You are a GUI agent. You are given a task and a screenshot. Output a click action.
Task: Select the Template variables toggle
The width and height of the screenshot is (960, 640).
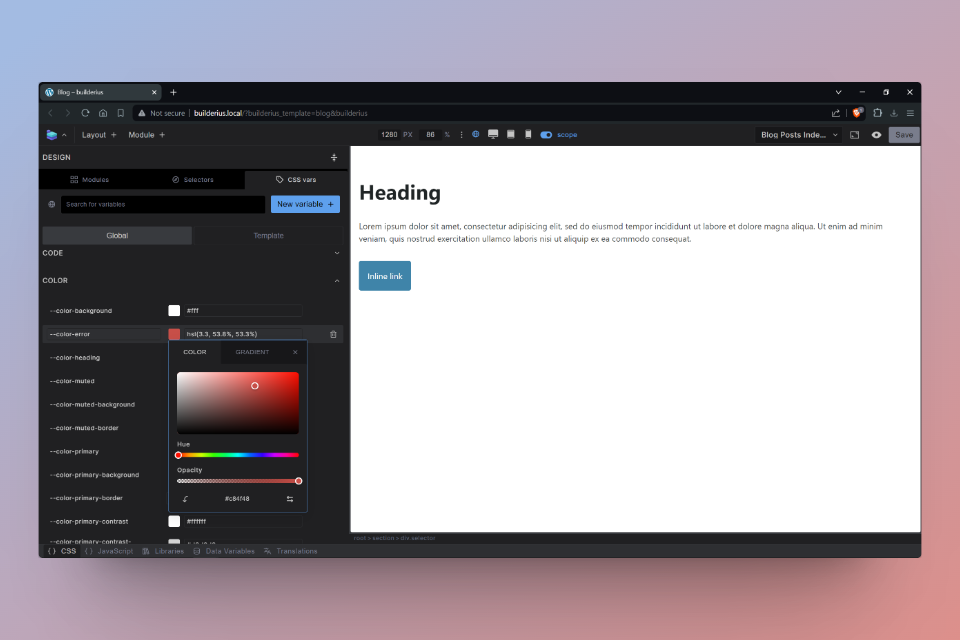[267, 236]
